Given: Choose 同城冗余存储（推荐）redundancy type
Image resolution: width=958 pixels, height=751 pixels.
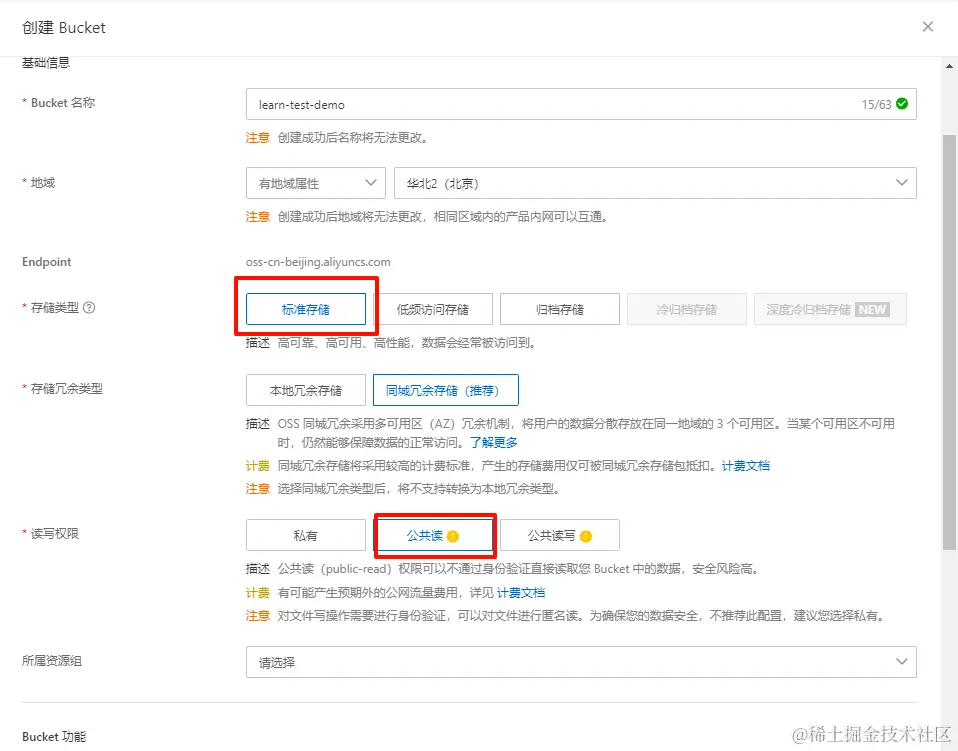Looking at the screenshot, I should [445, 390].
